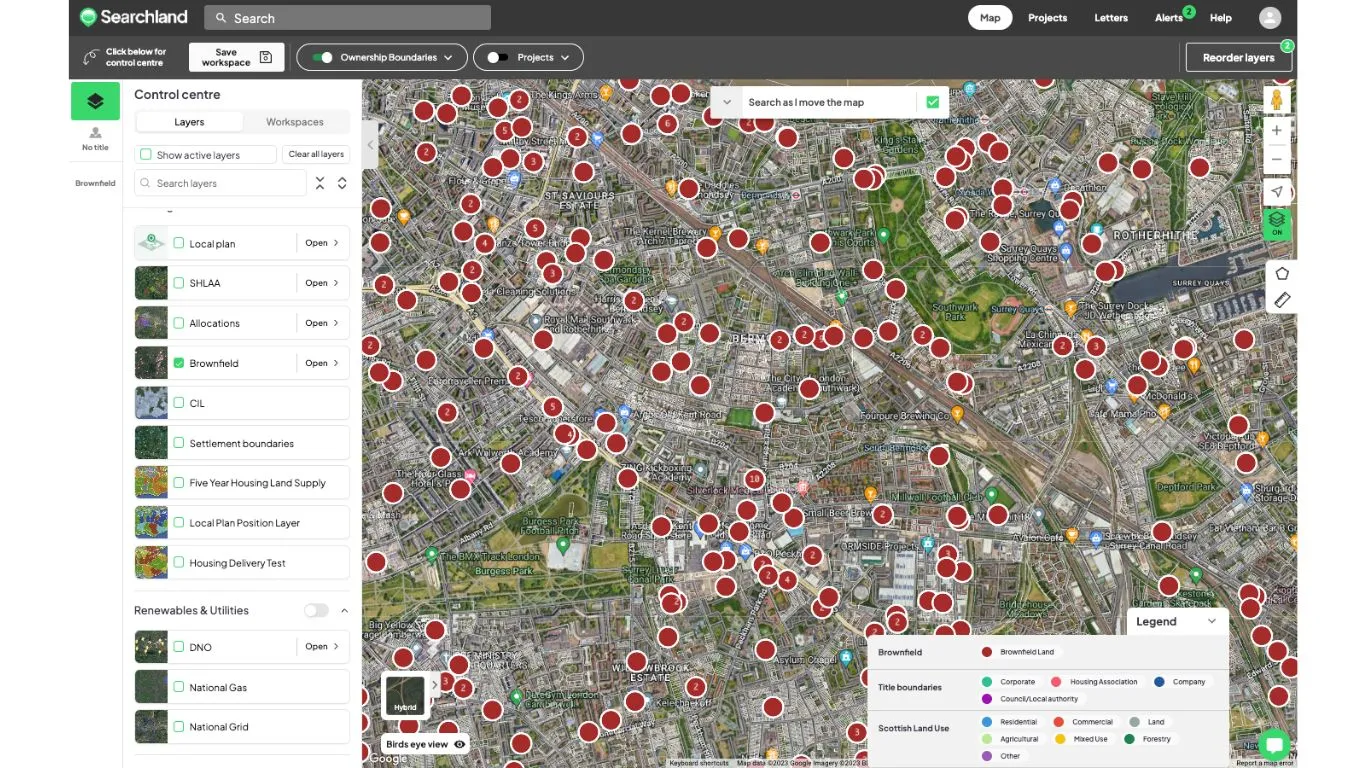1366x768 pixels.
Task: Select the polygon draw tool
Action: point(1281,274)
